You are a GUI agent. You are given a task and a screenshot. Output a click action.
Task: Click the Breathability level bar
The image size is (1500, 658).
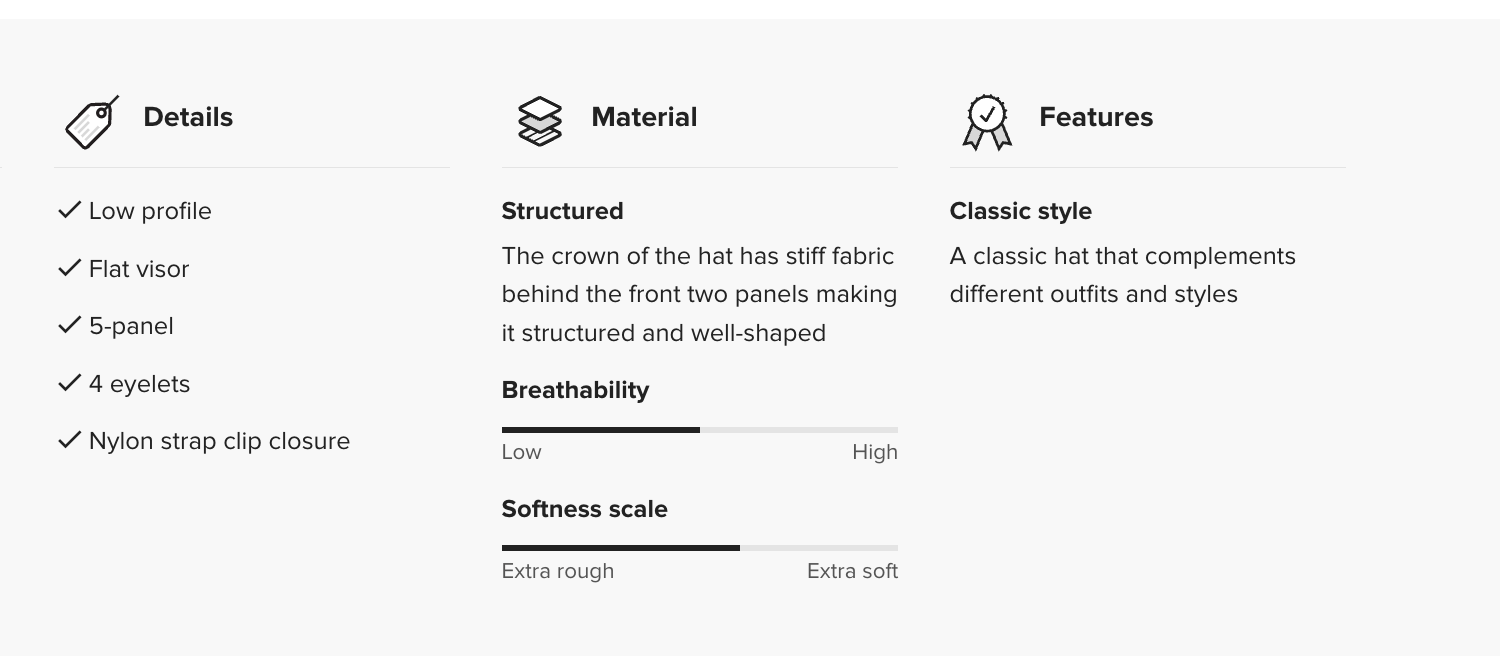click(x=699, y=430)
